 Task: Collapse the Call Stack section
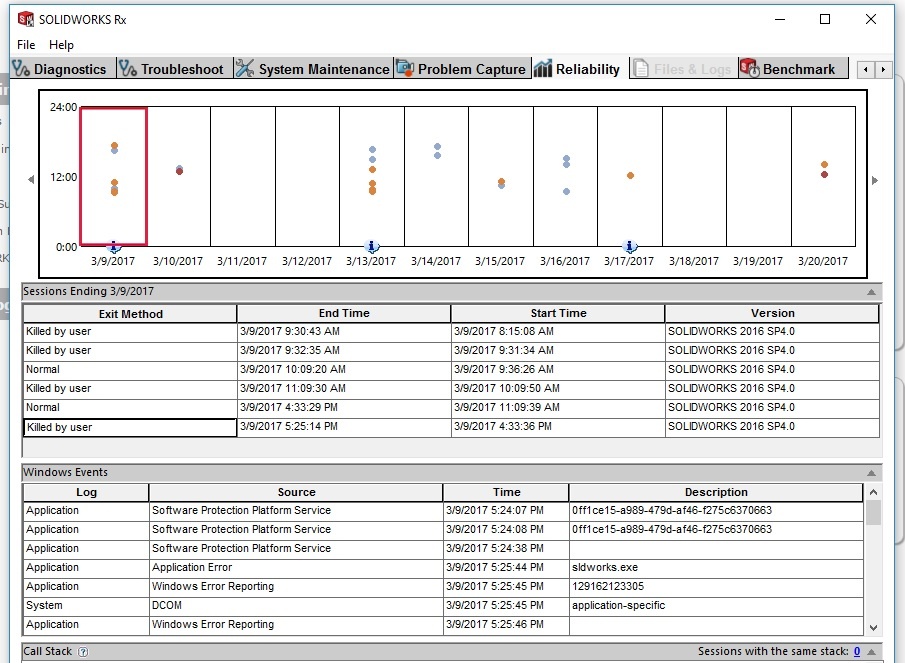pyautogui.click(x=872, y=652)
